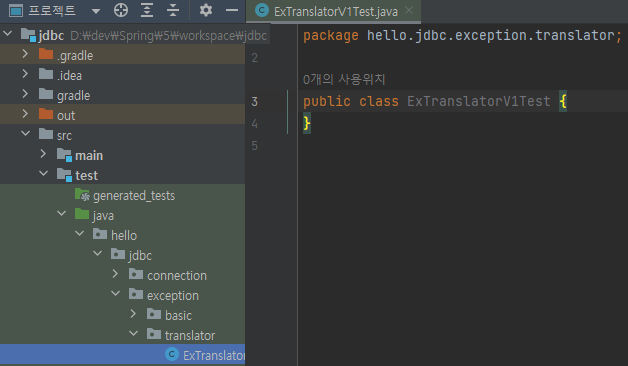
Task: Click line number 3 in the gutter
Action: 255,102
